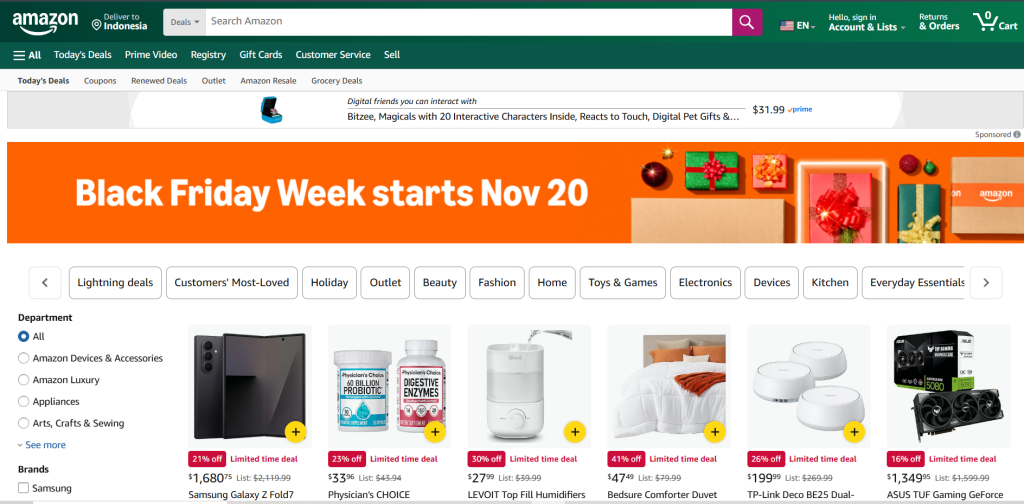This screenshot has width=1024, height=504.
Task: Select the Lightning deals filter chip
Action: click(115, 283)
